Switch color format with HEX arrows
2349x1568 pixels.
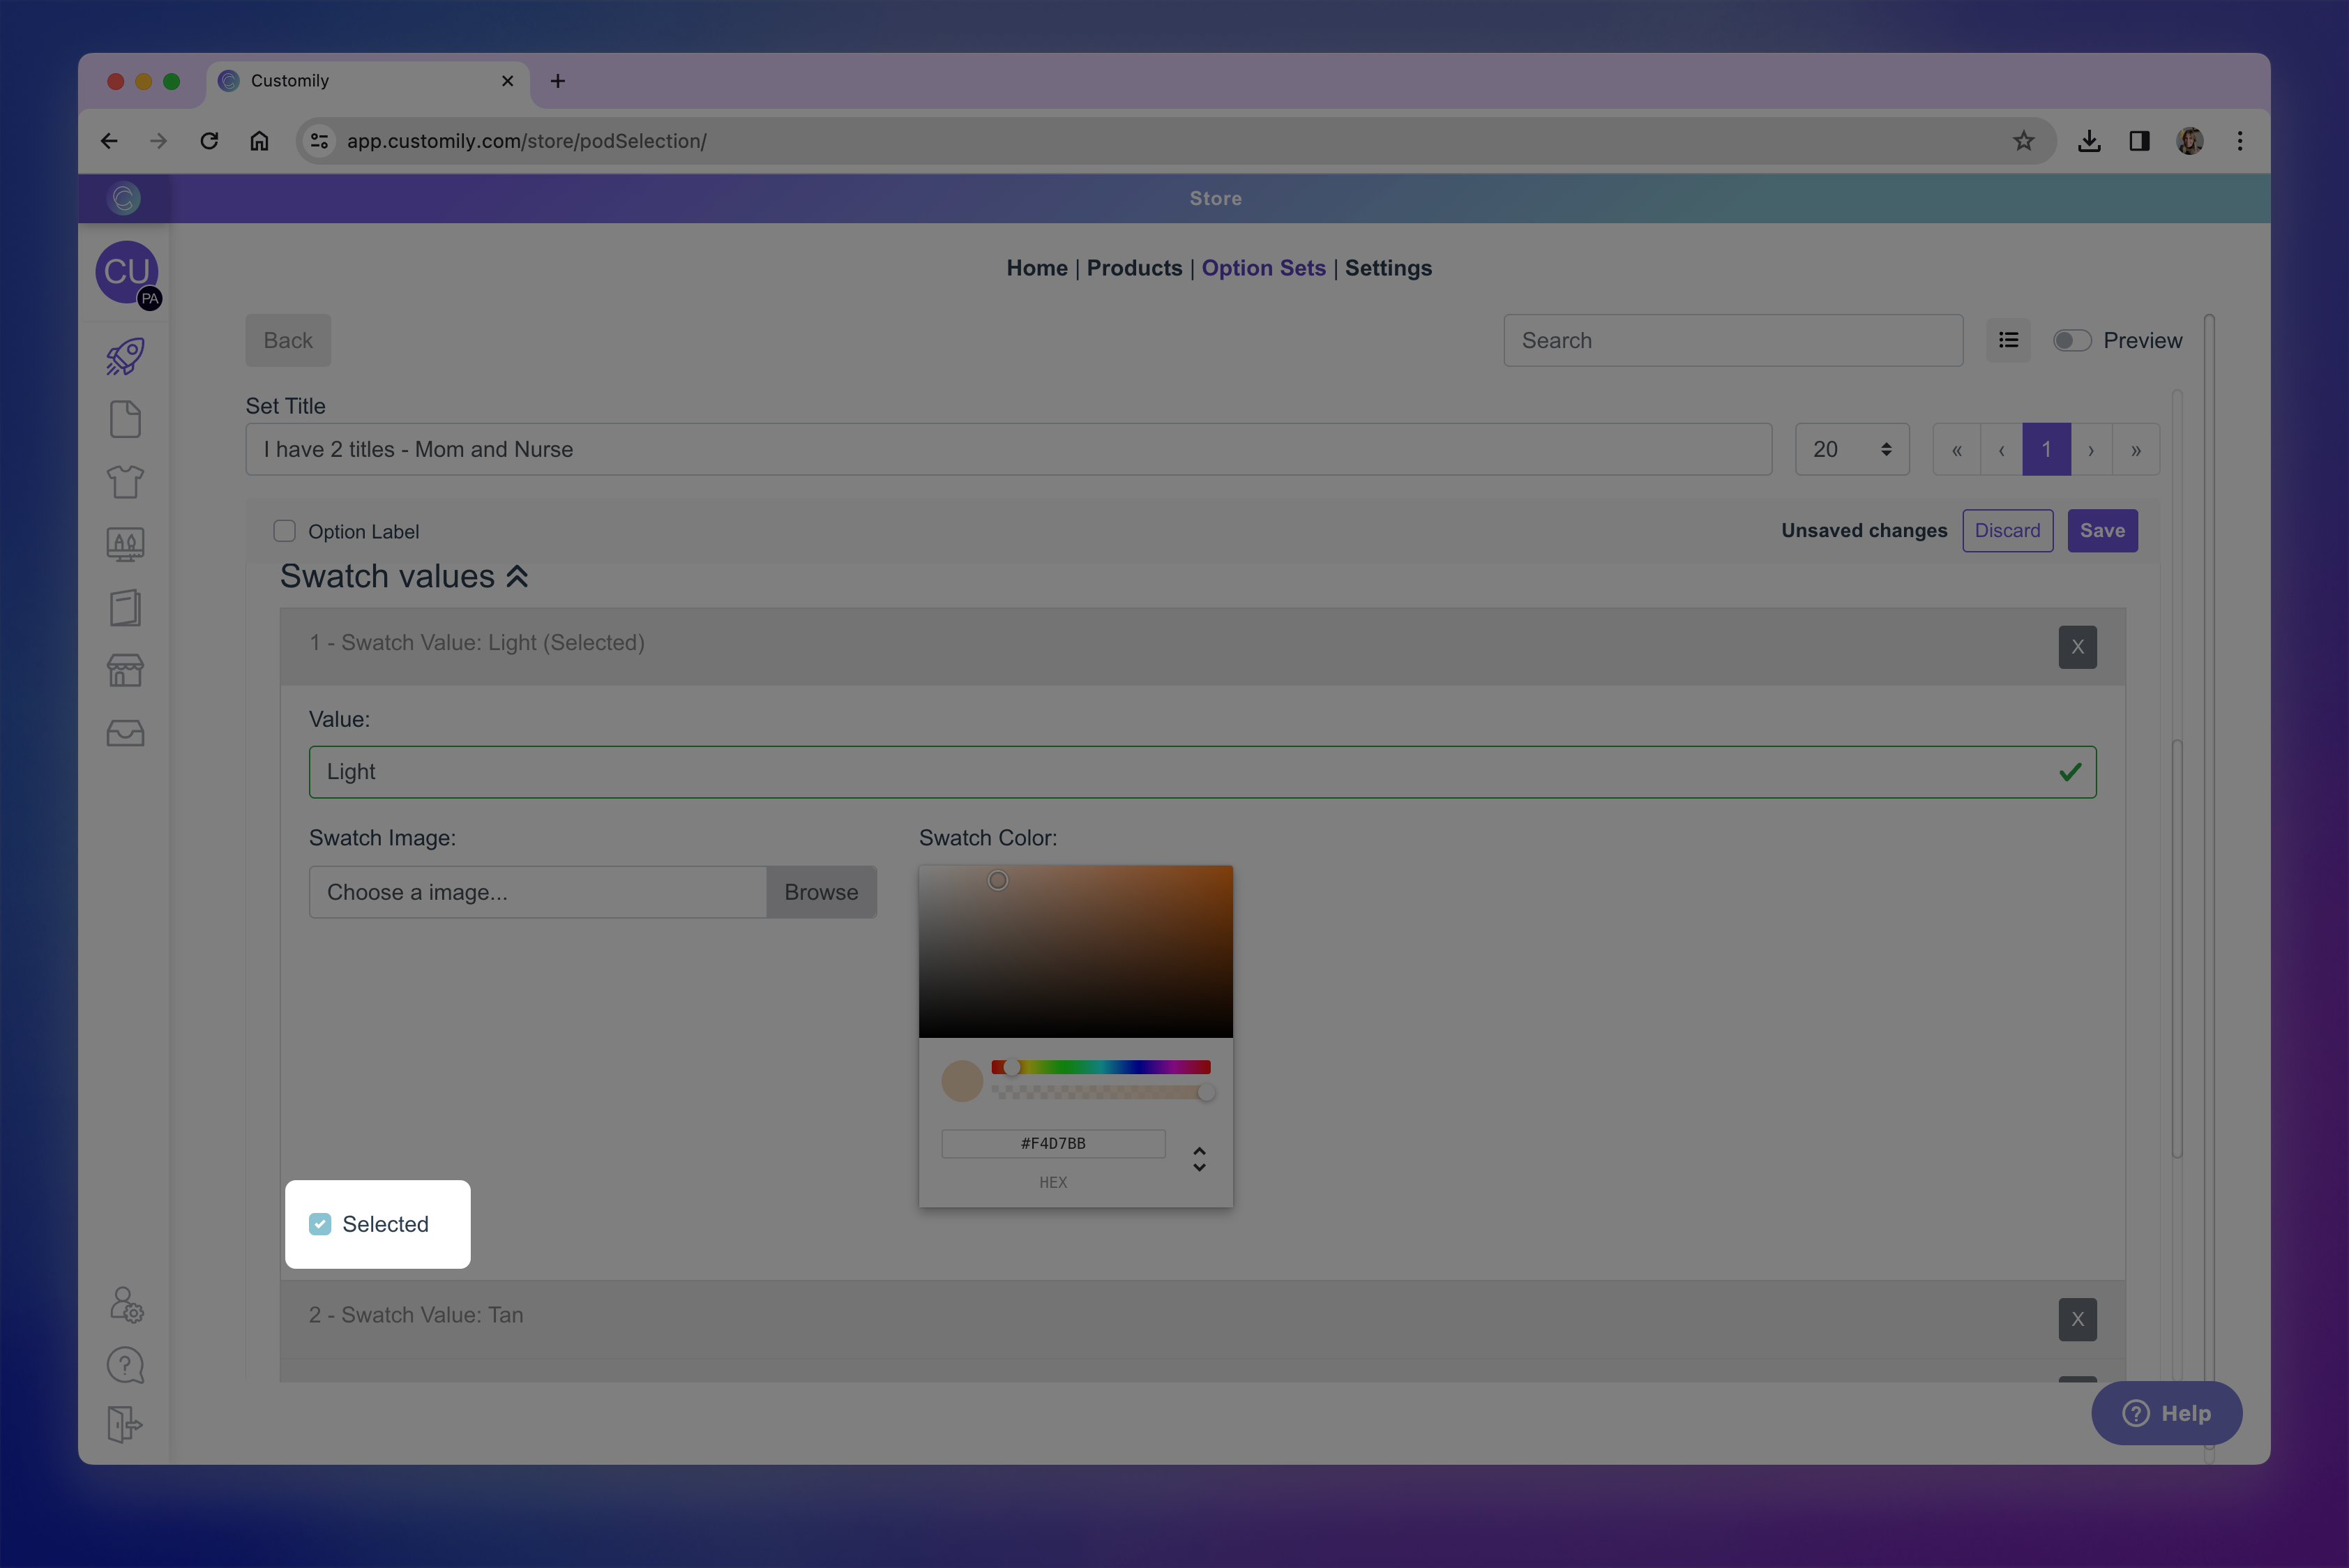click(1199, 1159)
